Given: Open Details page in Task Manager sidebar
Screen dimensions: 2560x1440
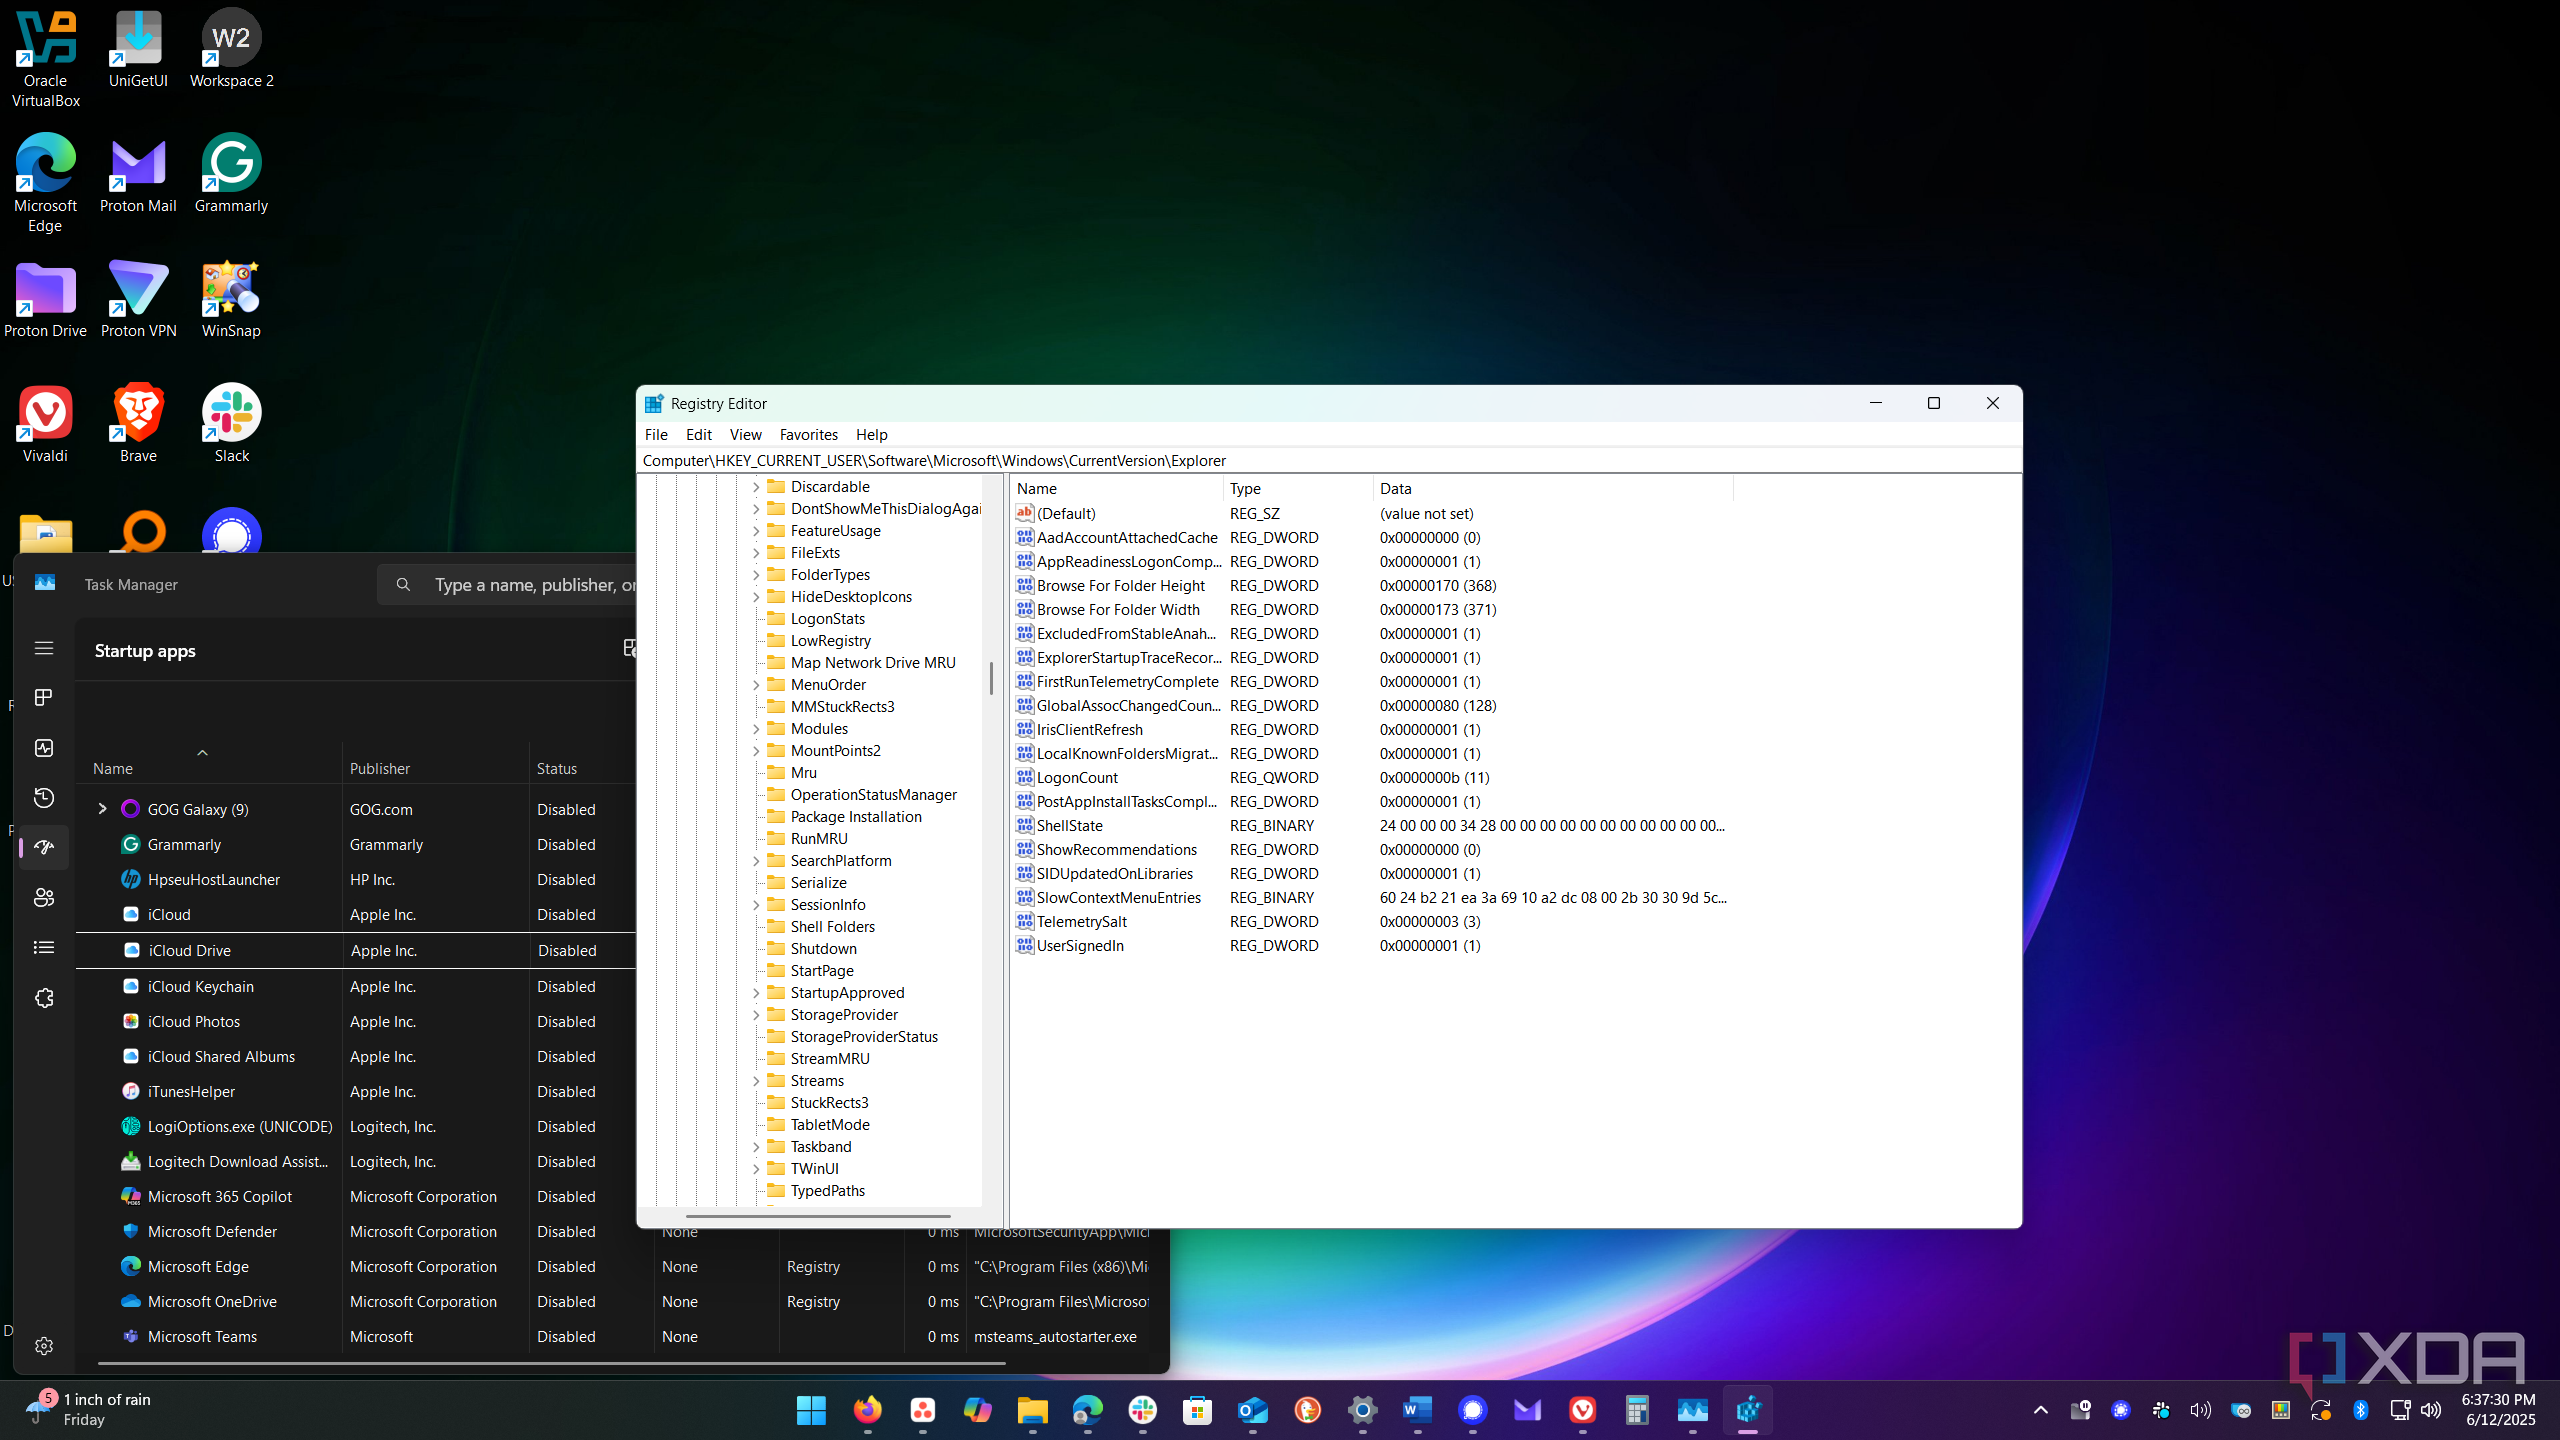Looking at the screenshot, I should [43, 947].
